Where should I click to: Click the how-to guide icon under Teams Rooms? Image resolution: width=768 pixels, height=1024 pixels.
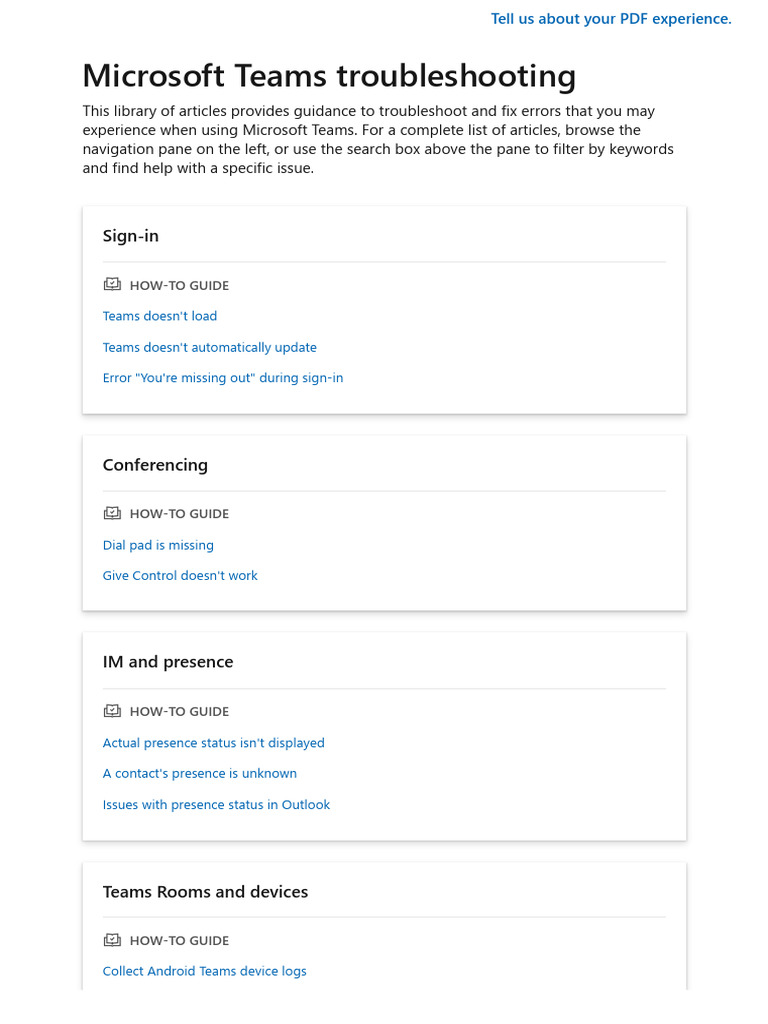click(112, 940)
